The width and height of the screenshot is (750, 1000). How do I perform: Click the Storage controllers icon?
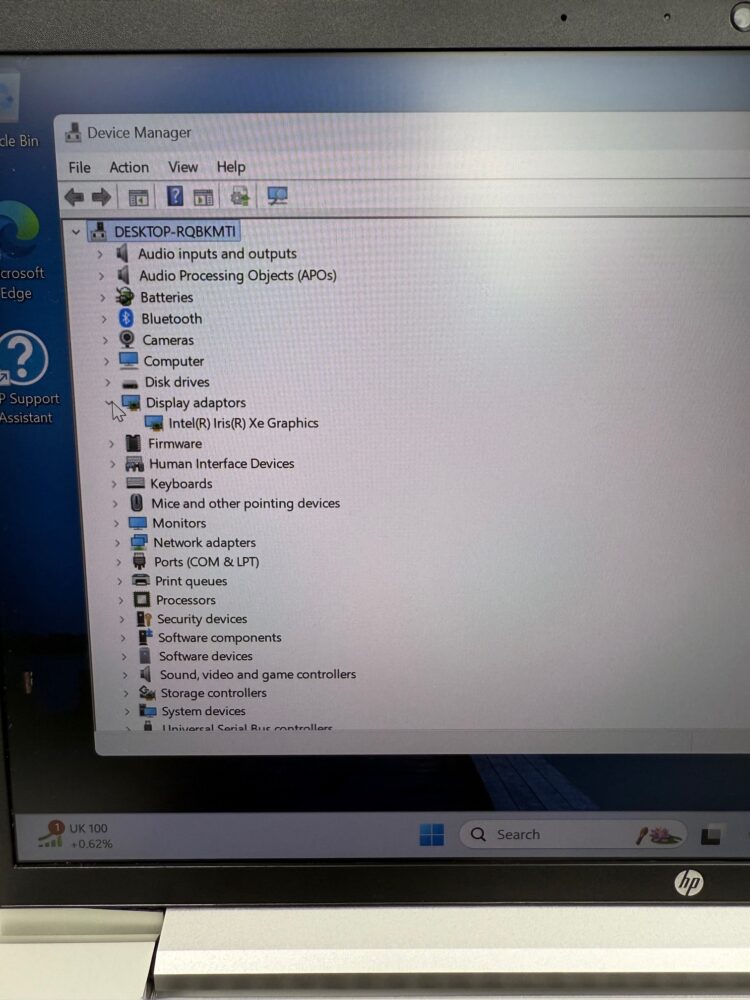(147, 692)
